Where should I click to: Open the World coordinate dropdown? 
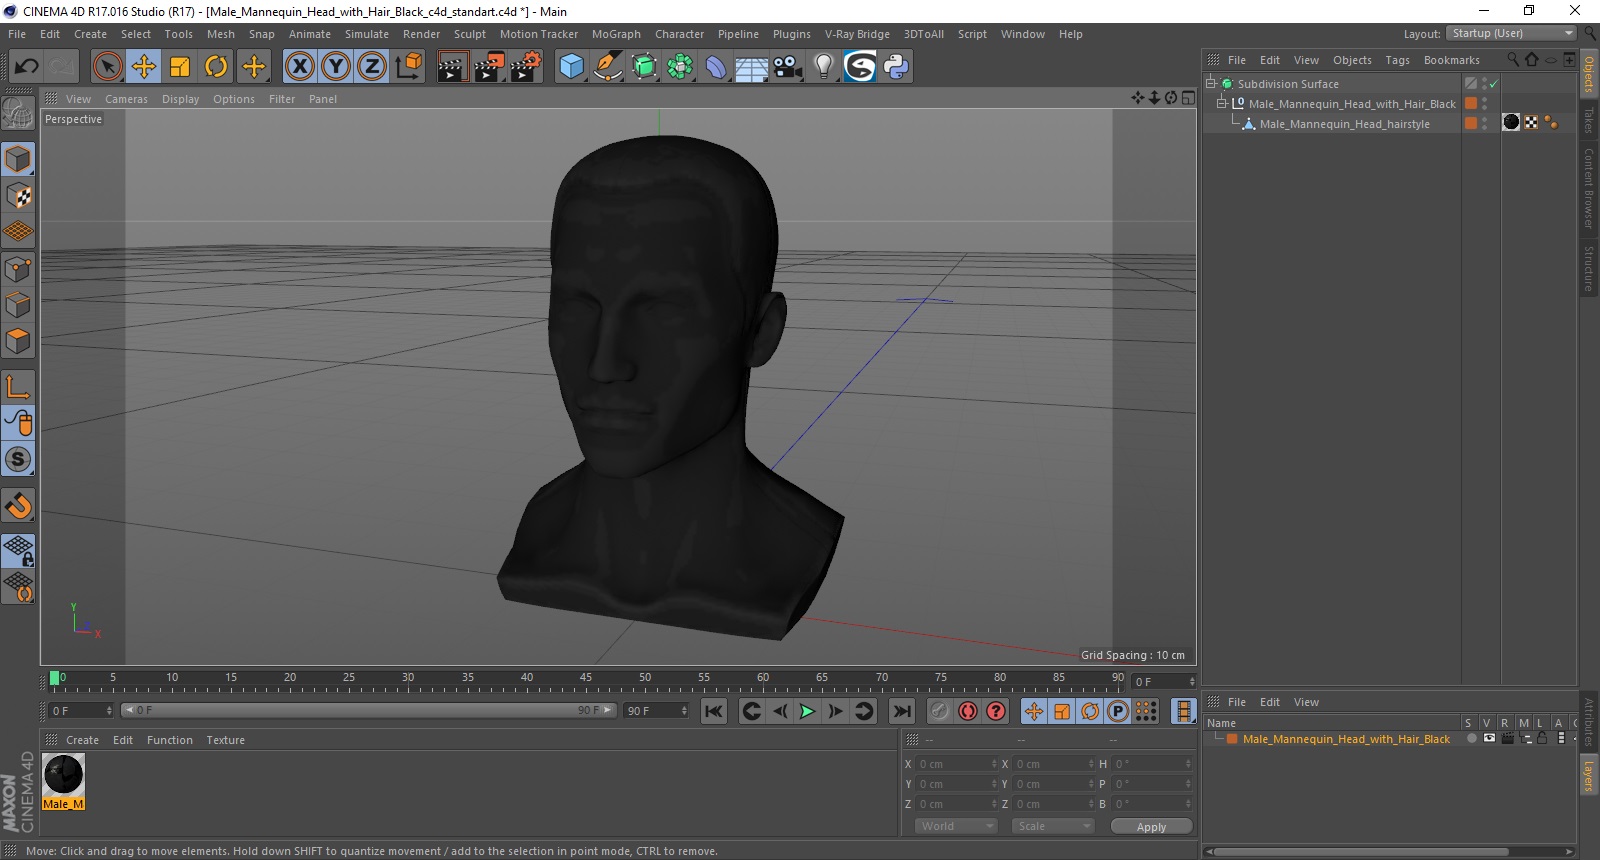pos(956,826)
